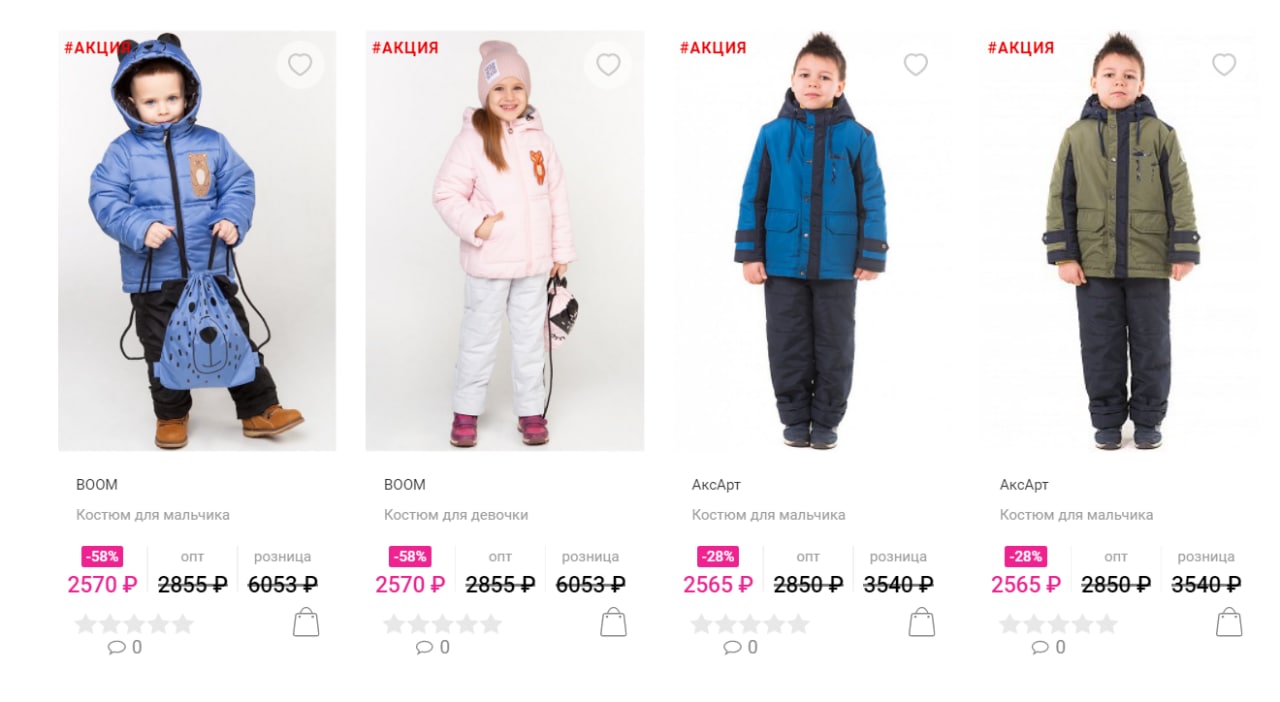This screenshot has height=702, width=1280.
Task: Open comments on the green АксАрт suit
Action: (1049, 647)
